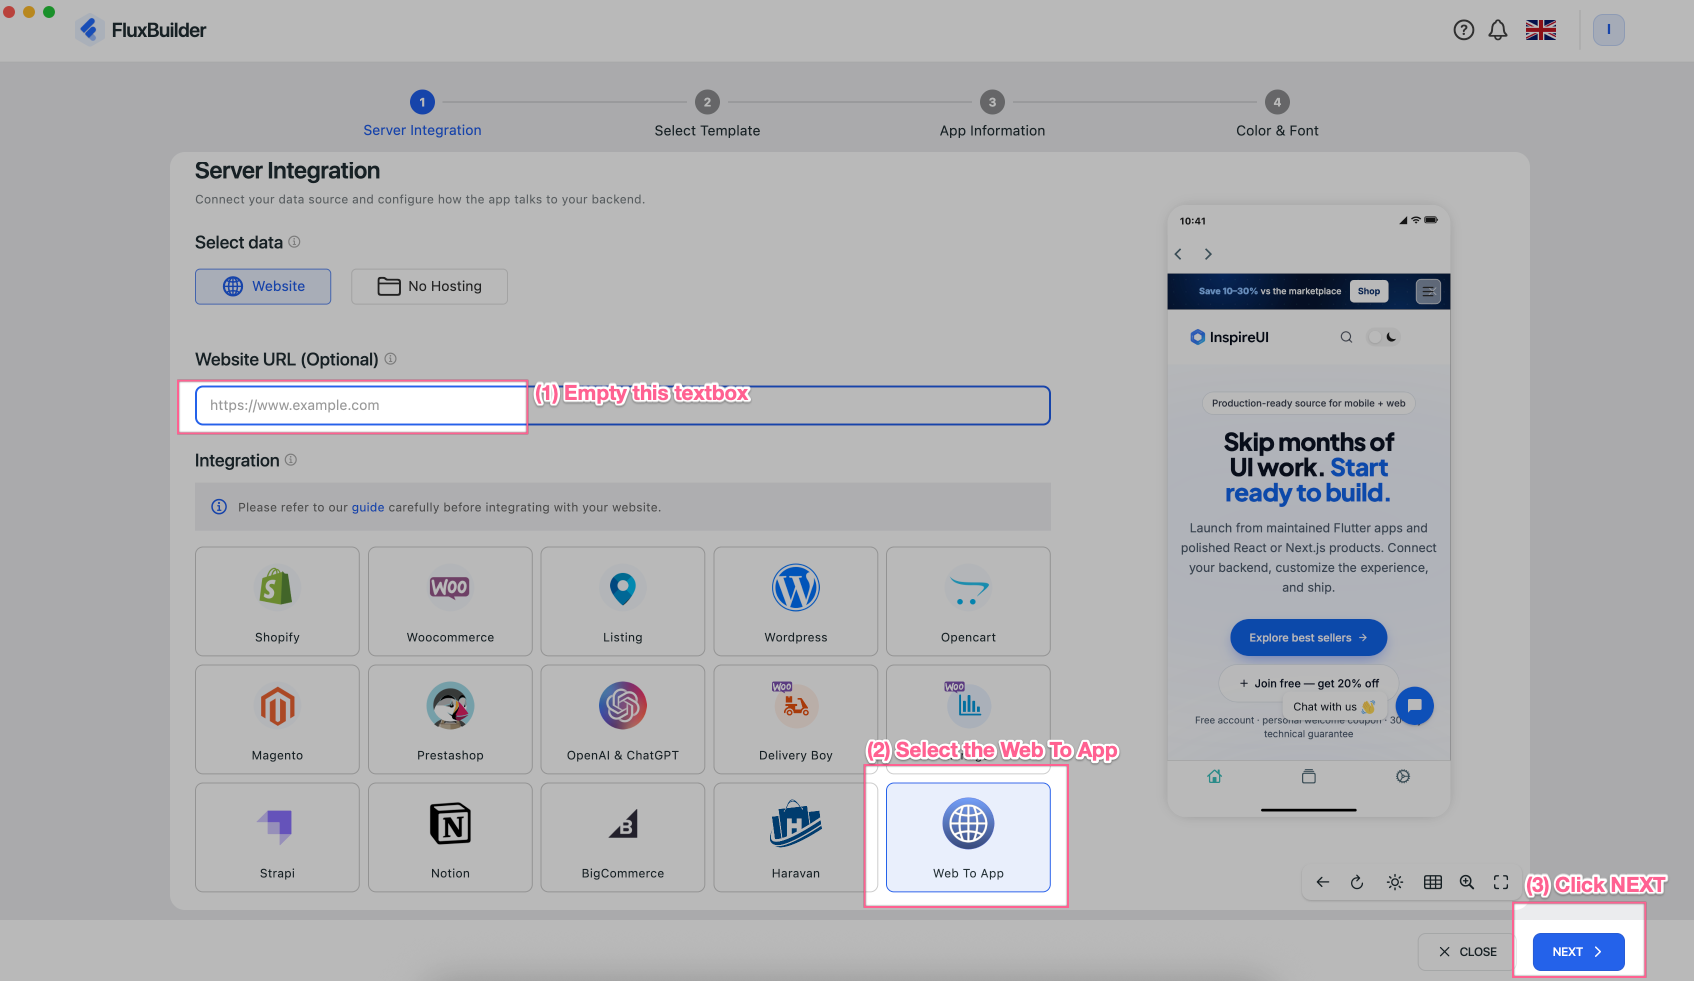This screenshot has height=981, width=1694.
Task: Click the preview toolbar back arrow
Action: [1323, 882]
